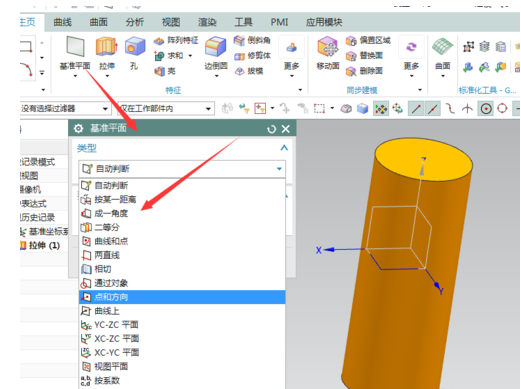Click the Datum Plane (基准平面) icon

coord(75,46)
